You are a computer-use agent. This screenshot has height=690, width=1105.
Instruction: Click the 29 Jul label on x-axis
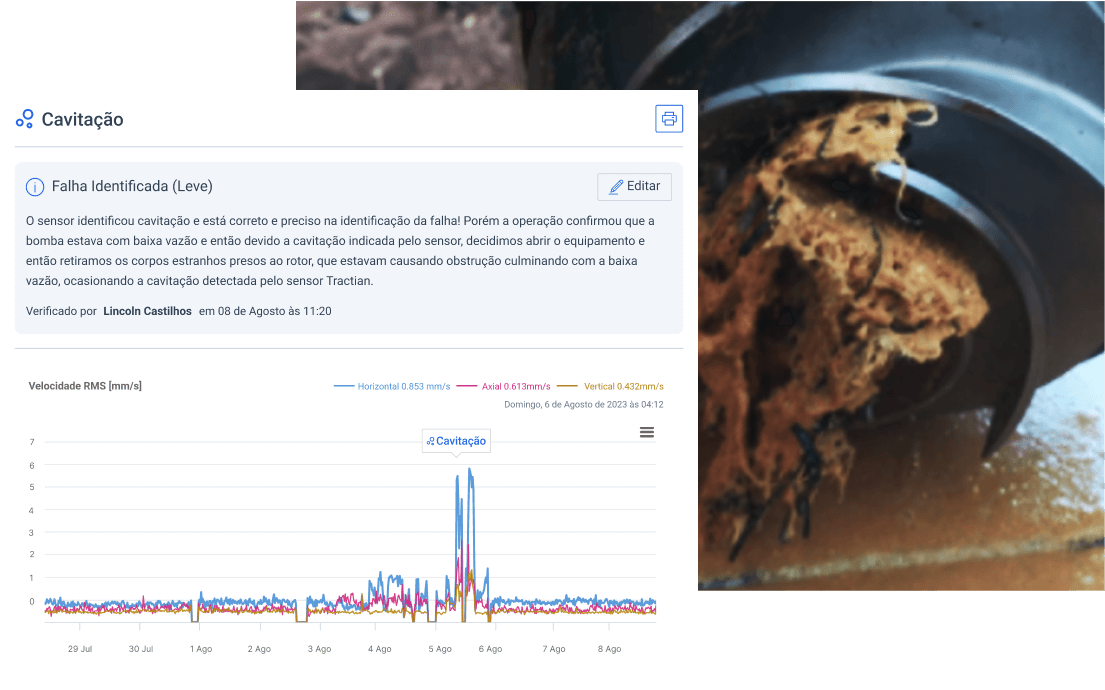coord(80,649)
